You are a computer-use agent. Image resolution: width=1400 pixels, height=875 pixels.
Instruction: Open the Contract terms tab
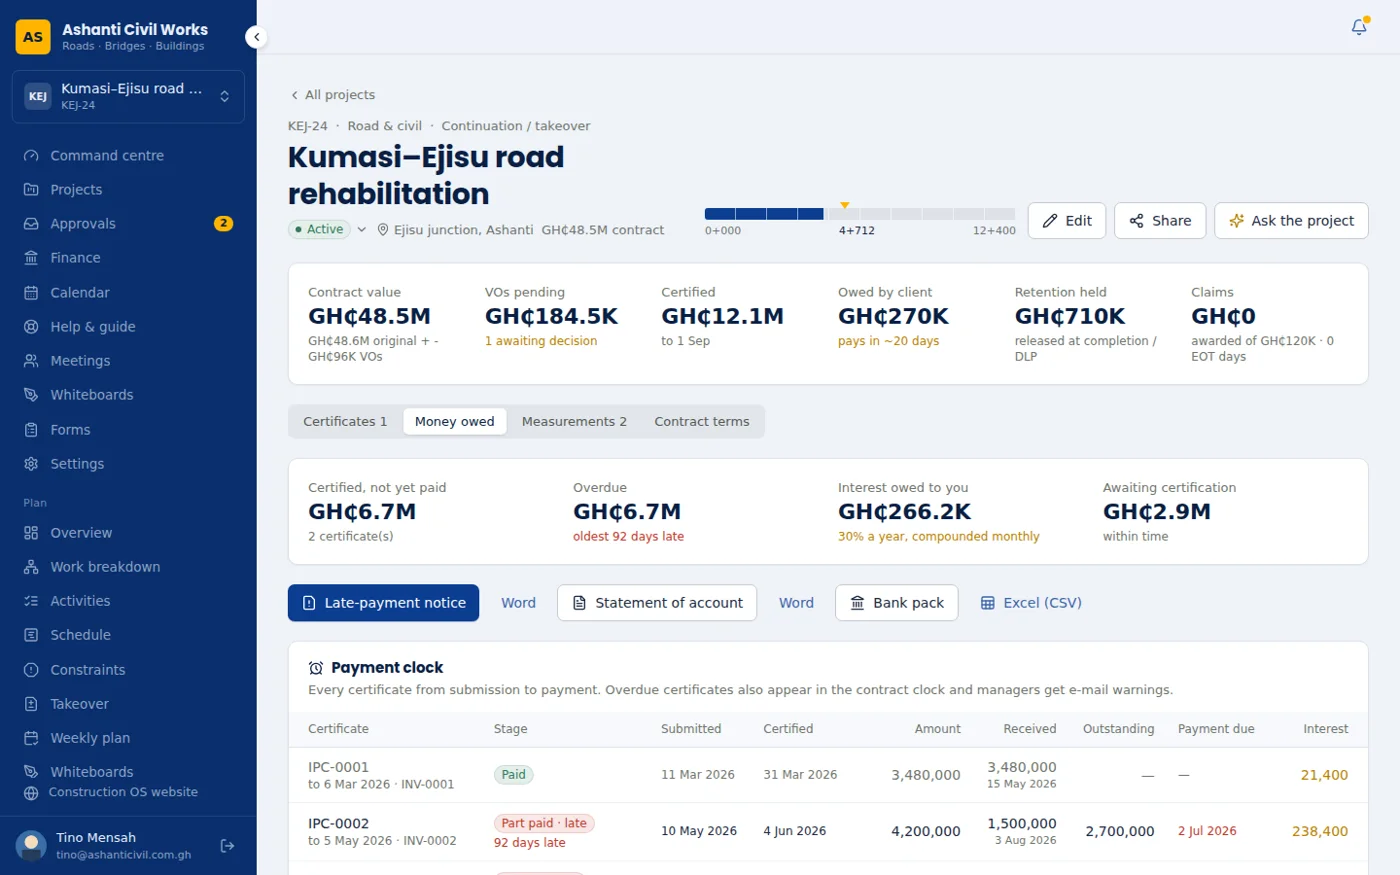[702, 422]
